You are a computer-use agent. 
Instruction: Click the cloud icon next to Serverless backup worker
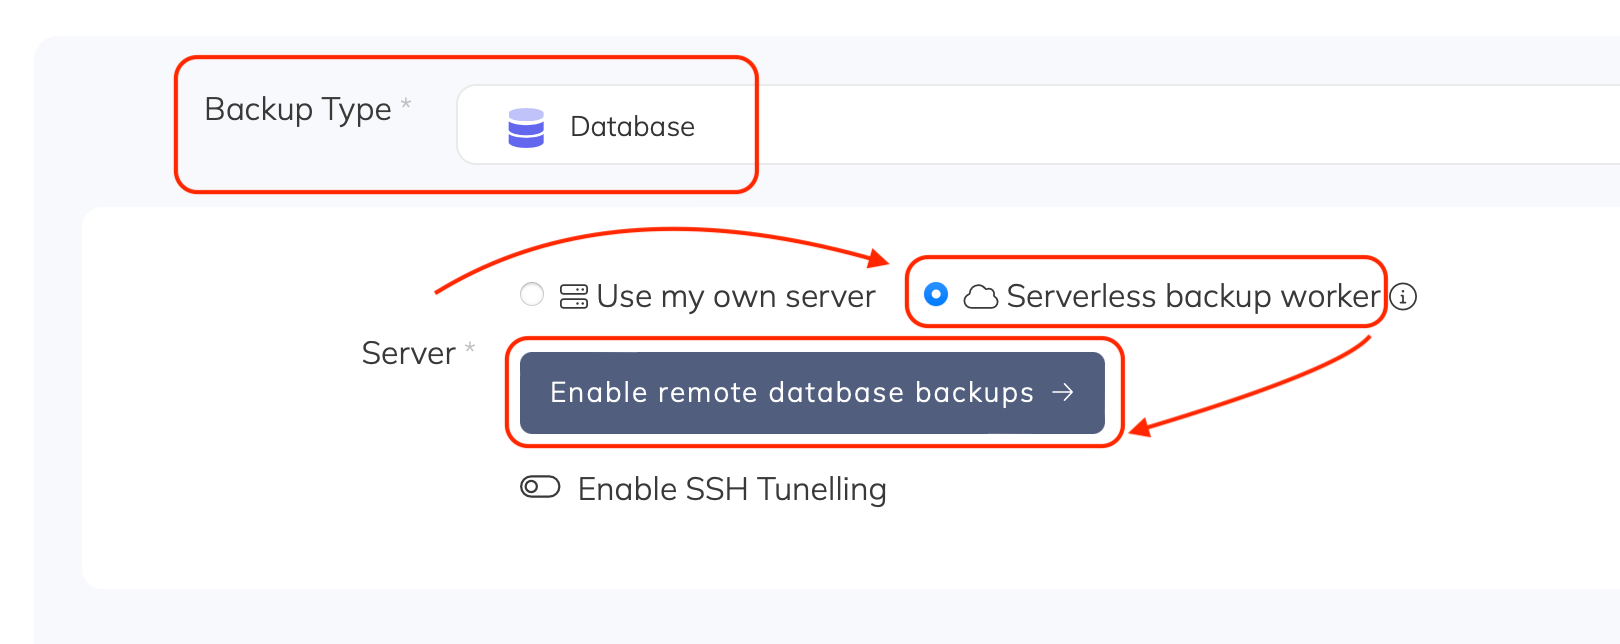point(981,296)
